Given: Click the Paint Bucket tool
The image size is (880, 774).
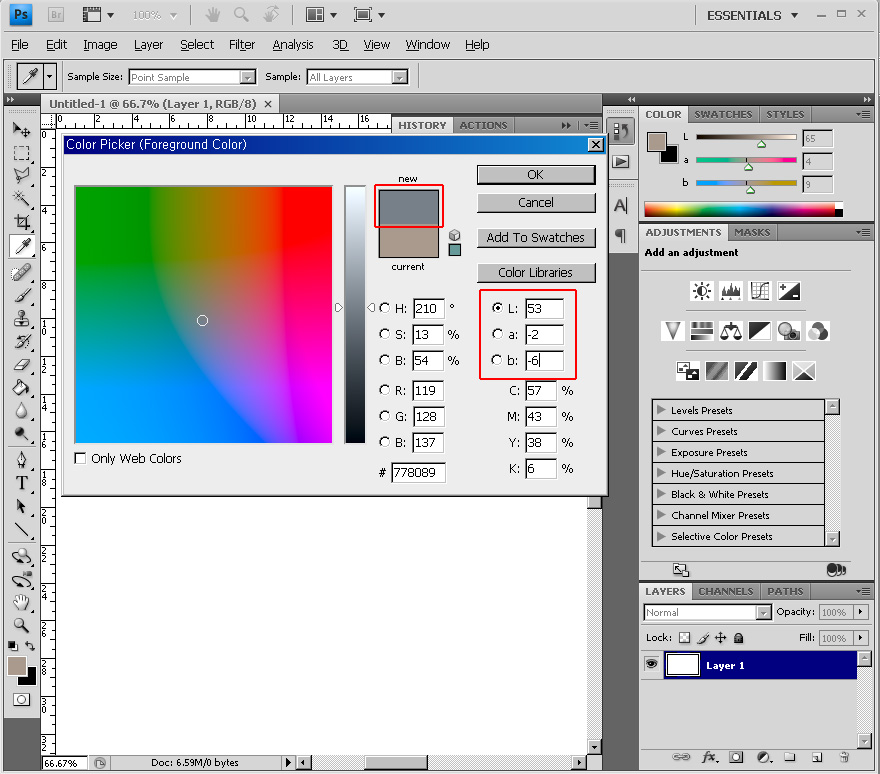Looking at the screenshot, I should pos(21,387).
